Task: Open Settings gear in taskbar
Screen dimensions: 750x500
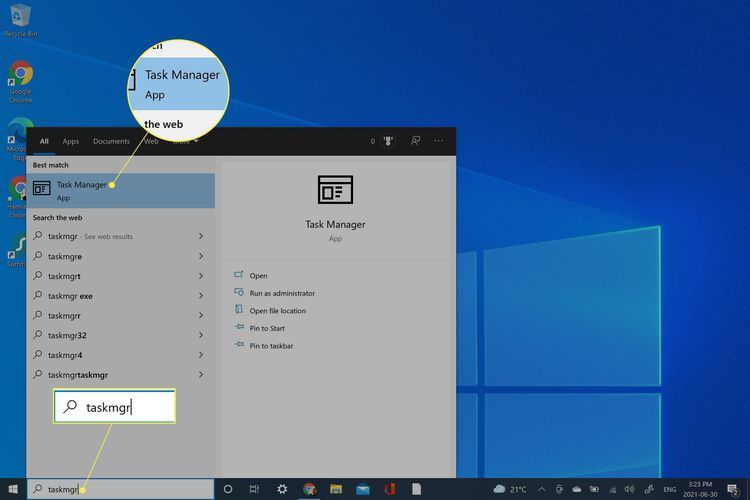Action: pyautogui.click(x=282, y=489)
